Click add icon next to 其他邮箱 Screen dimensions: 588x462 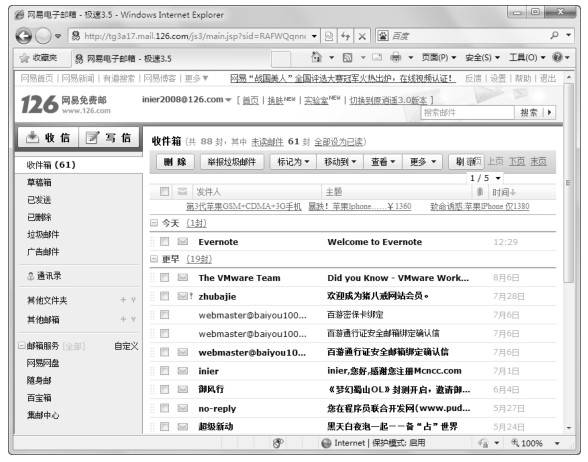tap(123, 319)
